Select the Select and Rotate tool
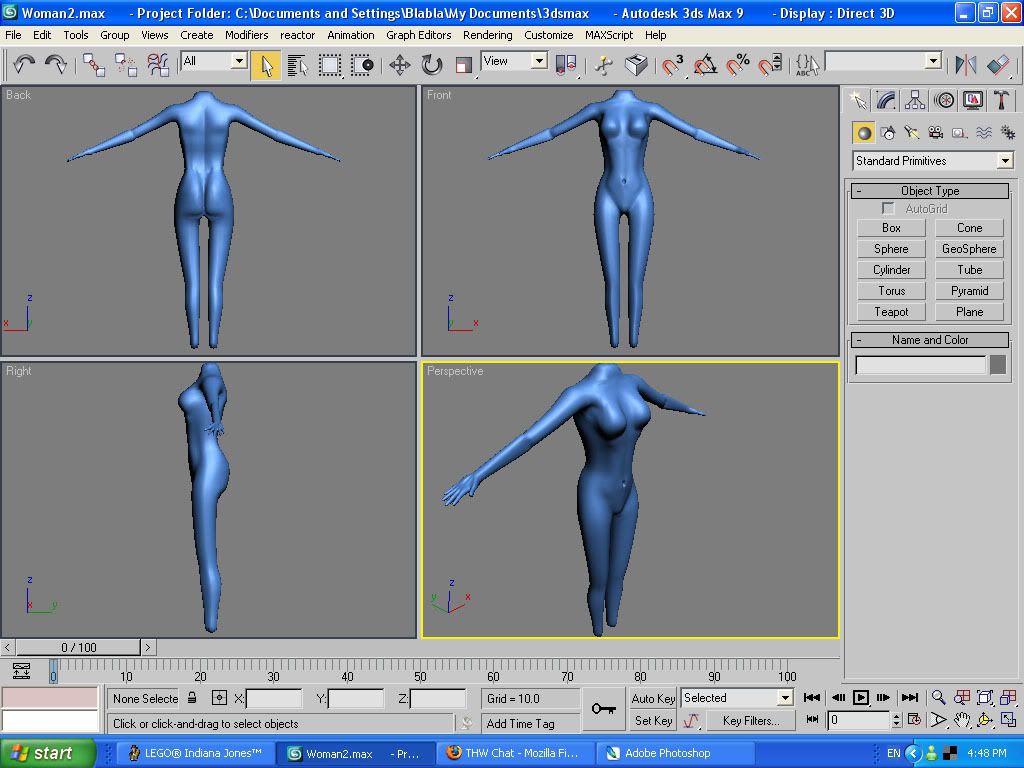1024x768 pixels. tap(432, 65)
